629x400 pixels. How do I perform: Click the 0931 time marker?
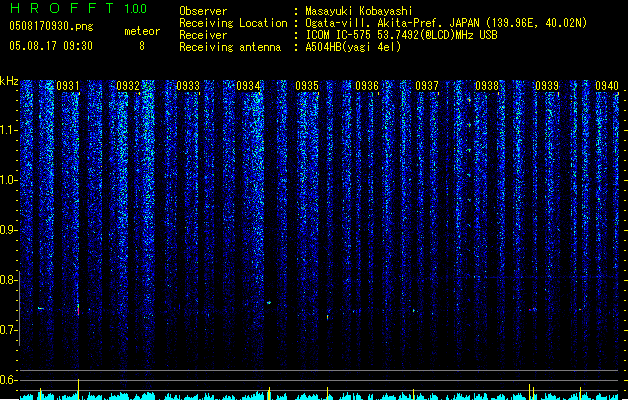[x=68, y=86]
